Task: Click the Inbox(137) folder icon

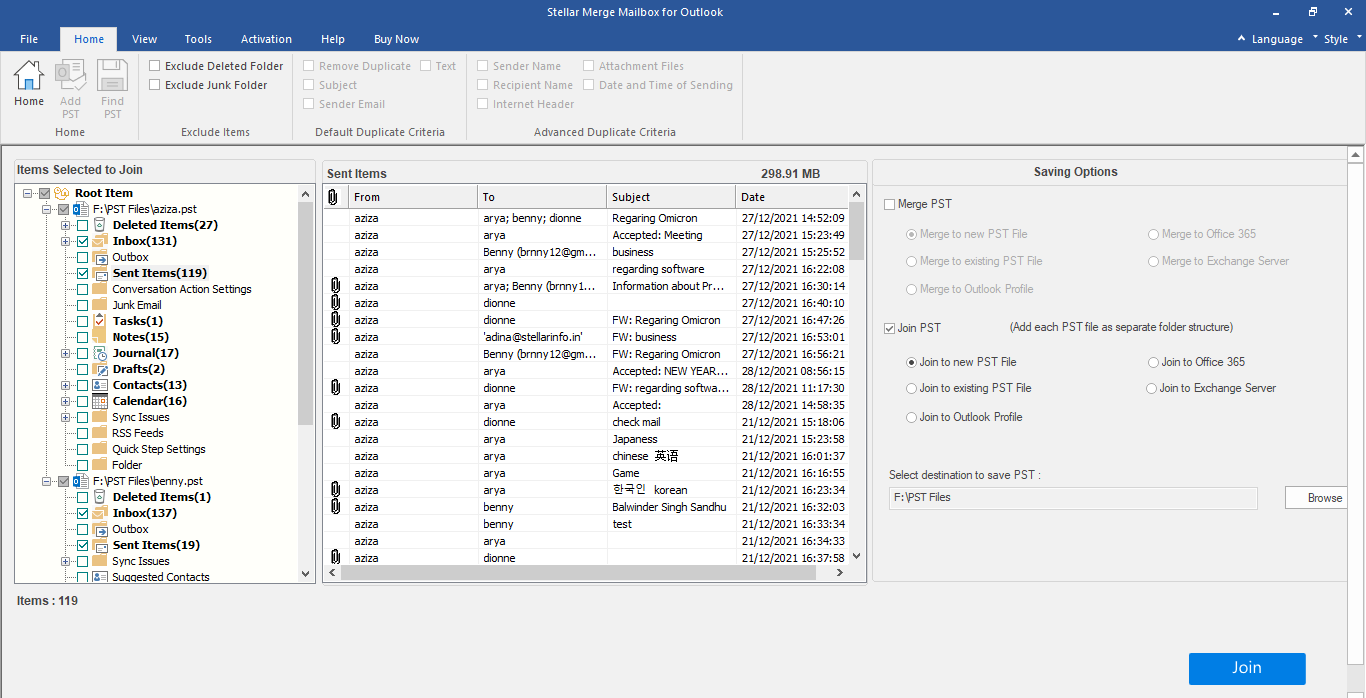Action: [x=100, y=513]
